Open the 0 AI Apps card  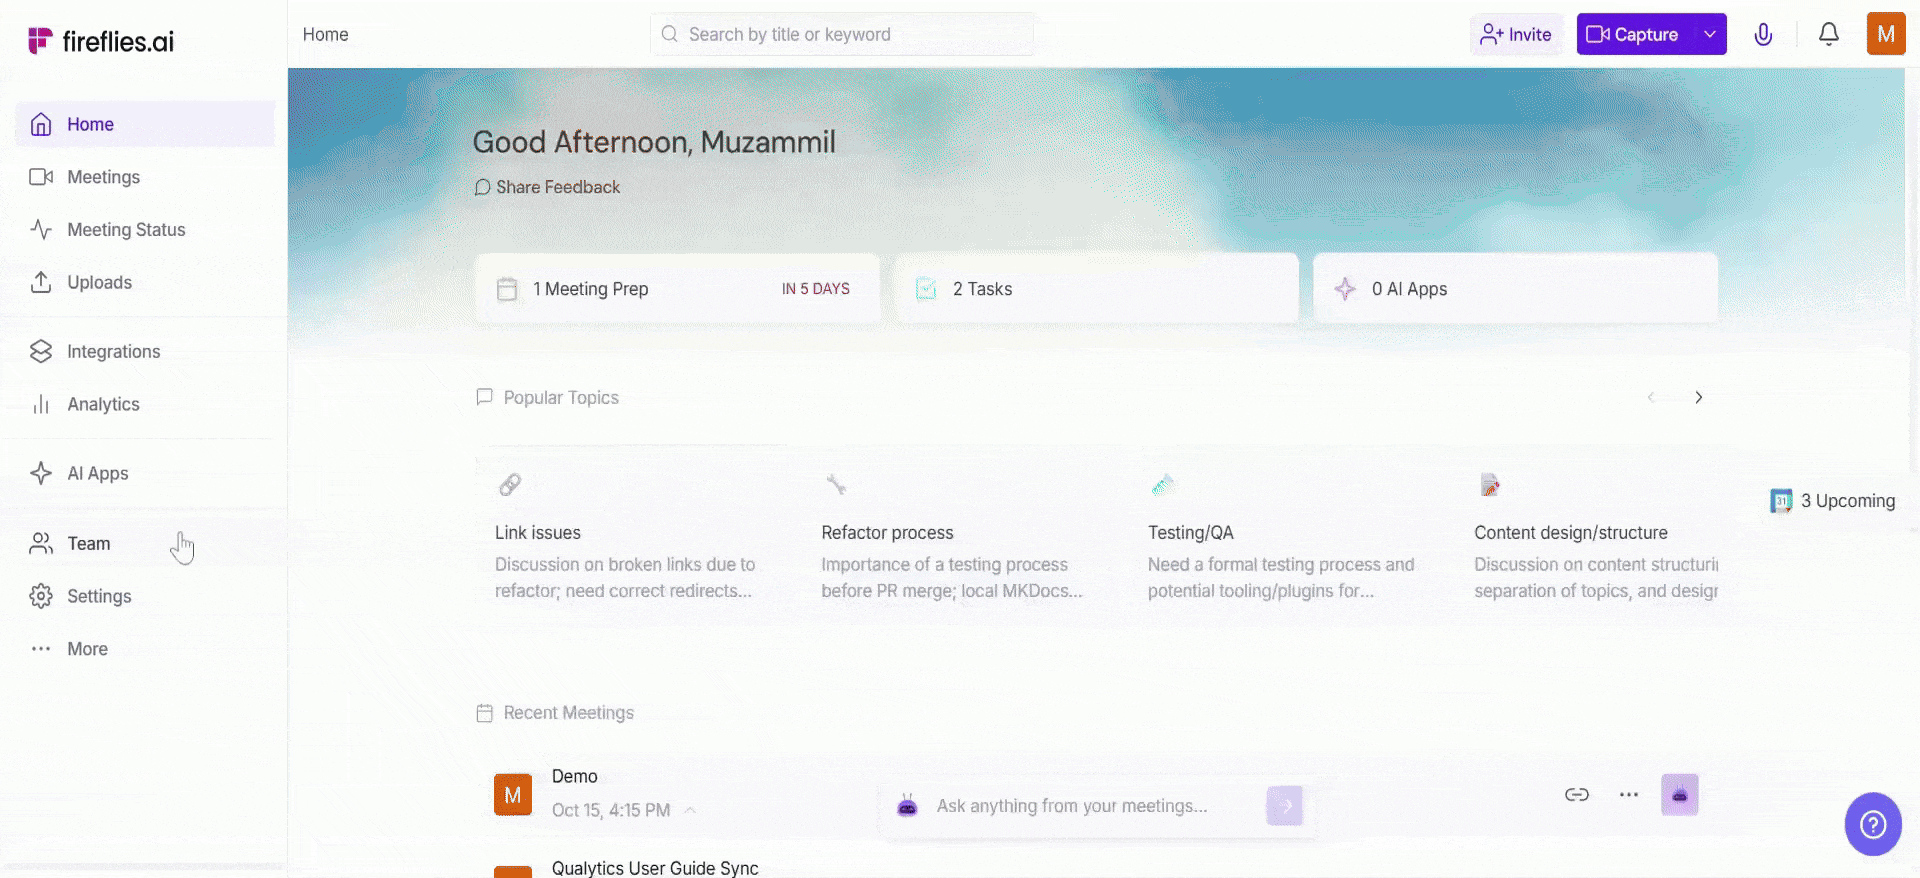pyautogui.click(x=1516, y=289)
